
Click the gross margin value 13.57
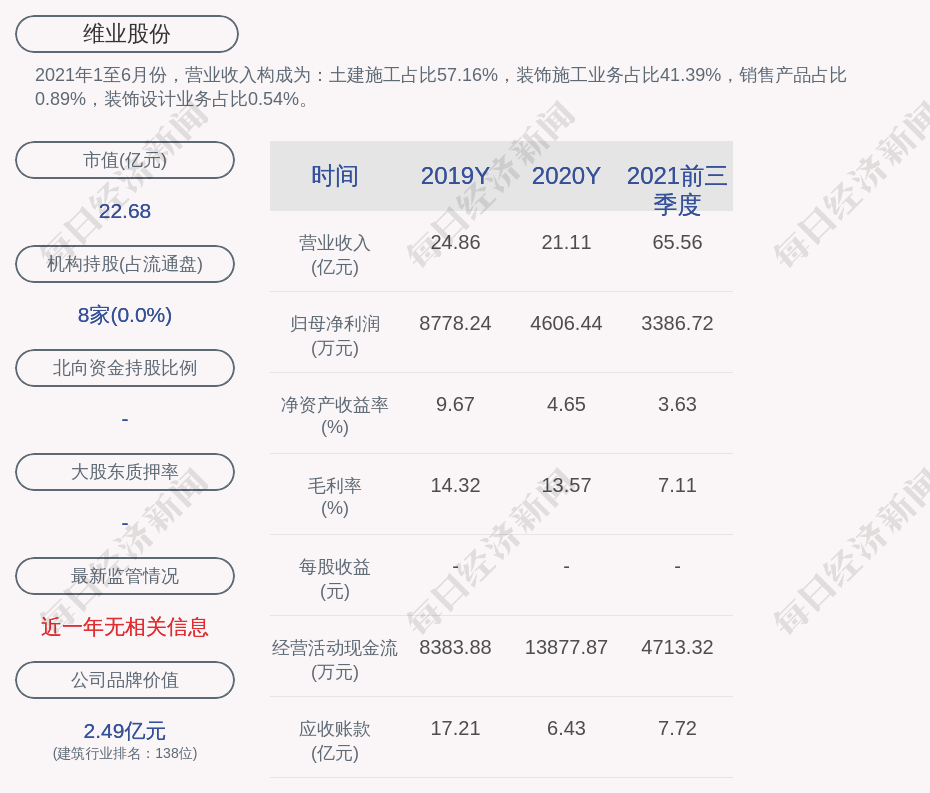pyautogui.click(x=566, y=485)
